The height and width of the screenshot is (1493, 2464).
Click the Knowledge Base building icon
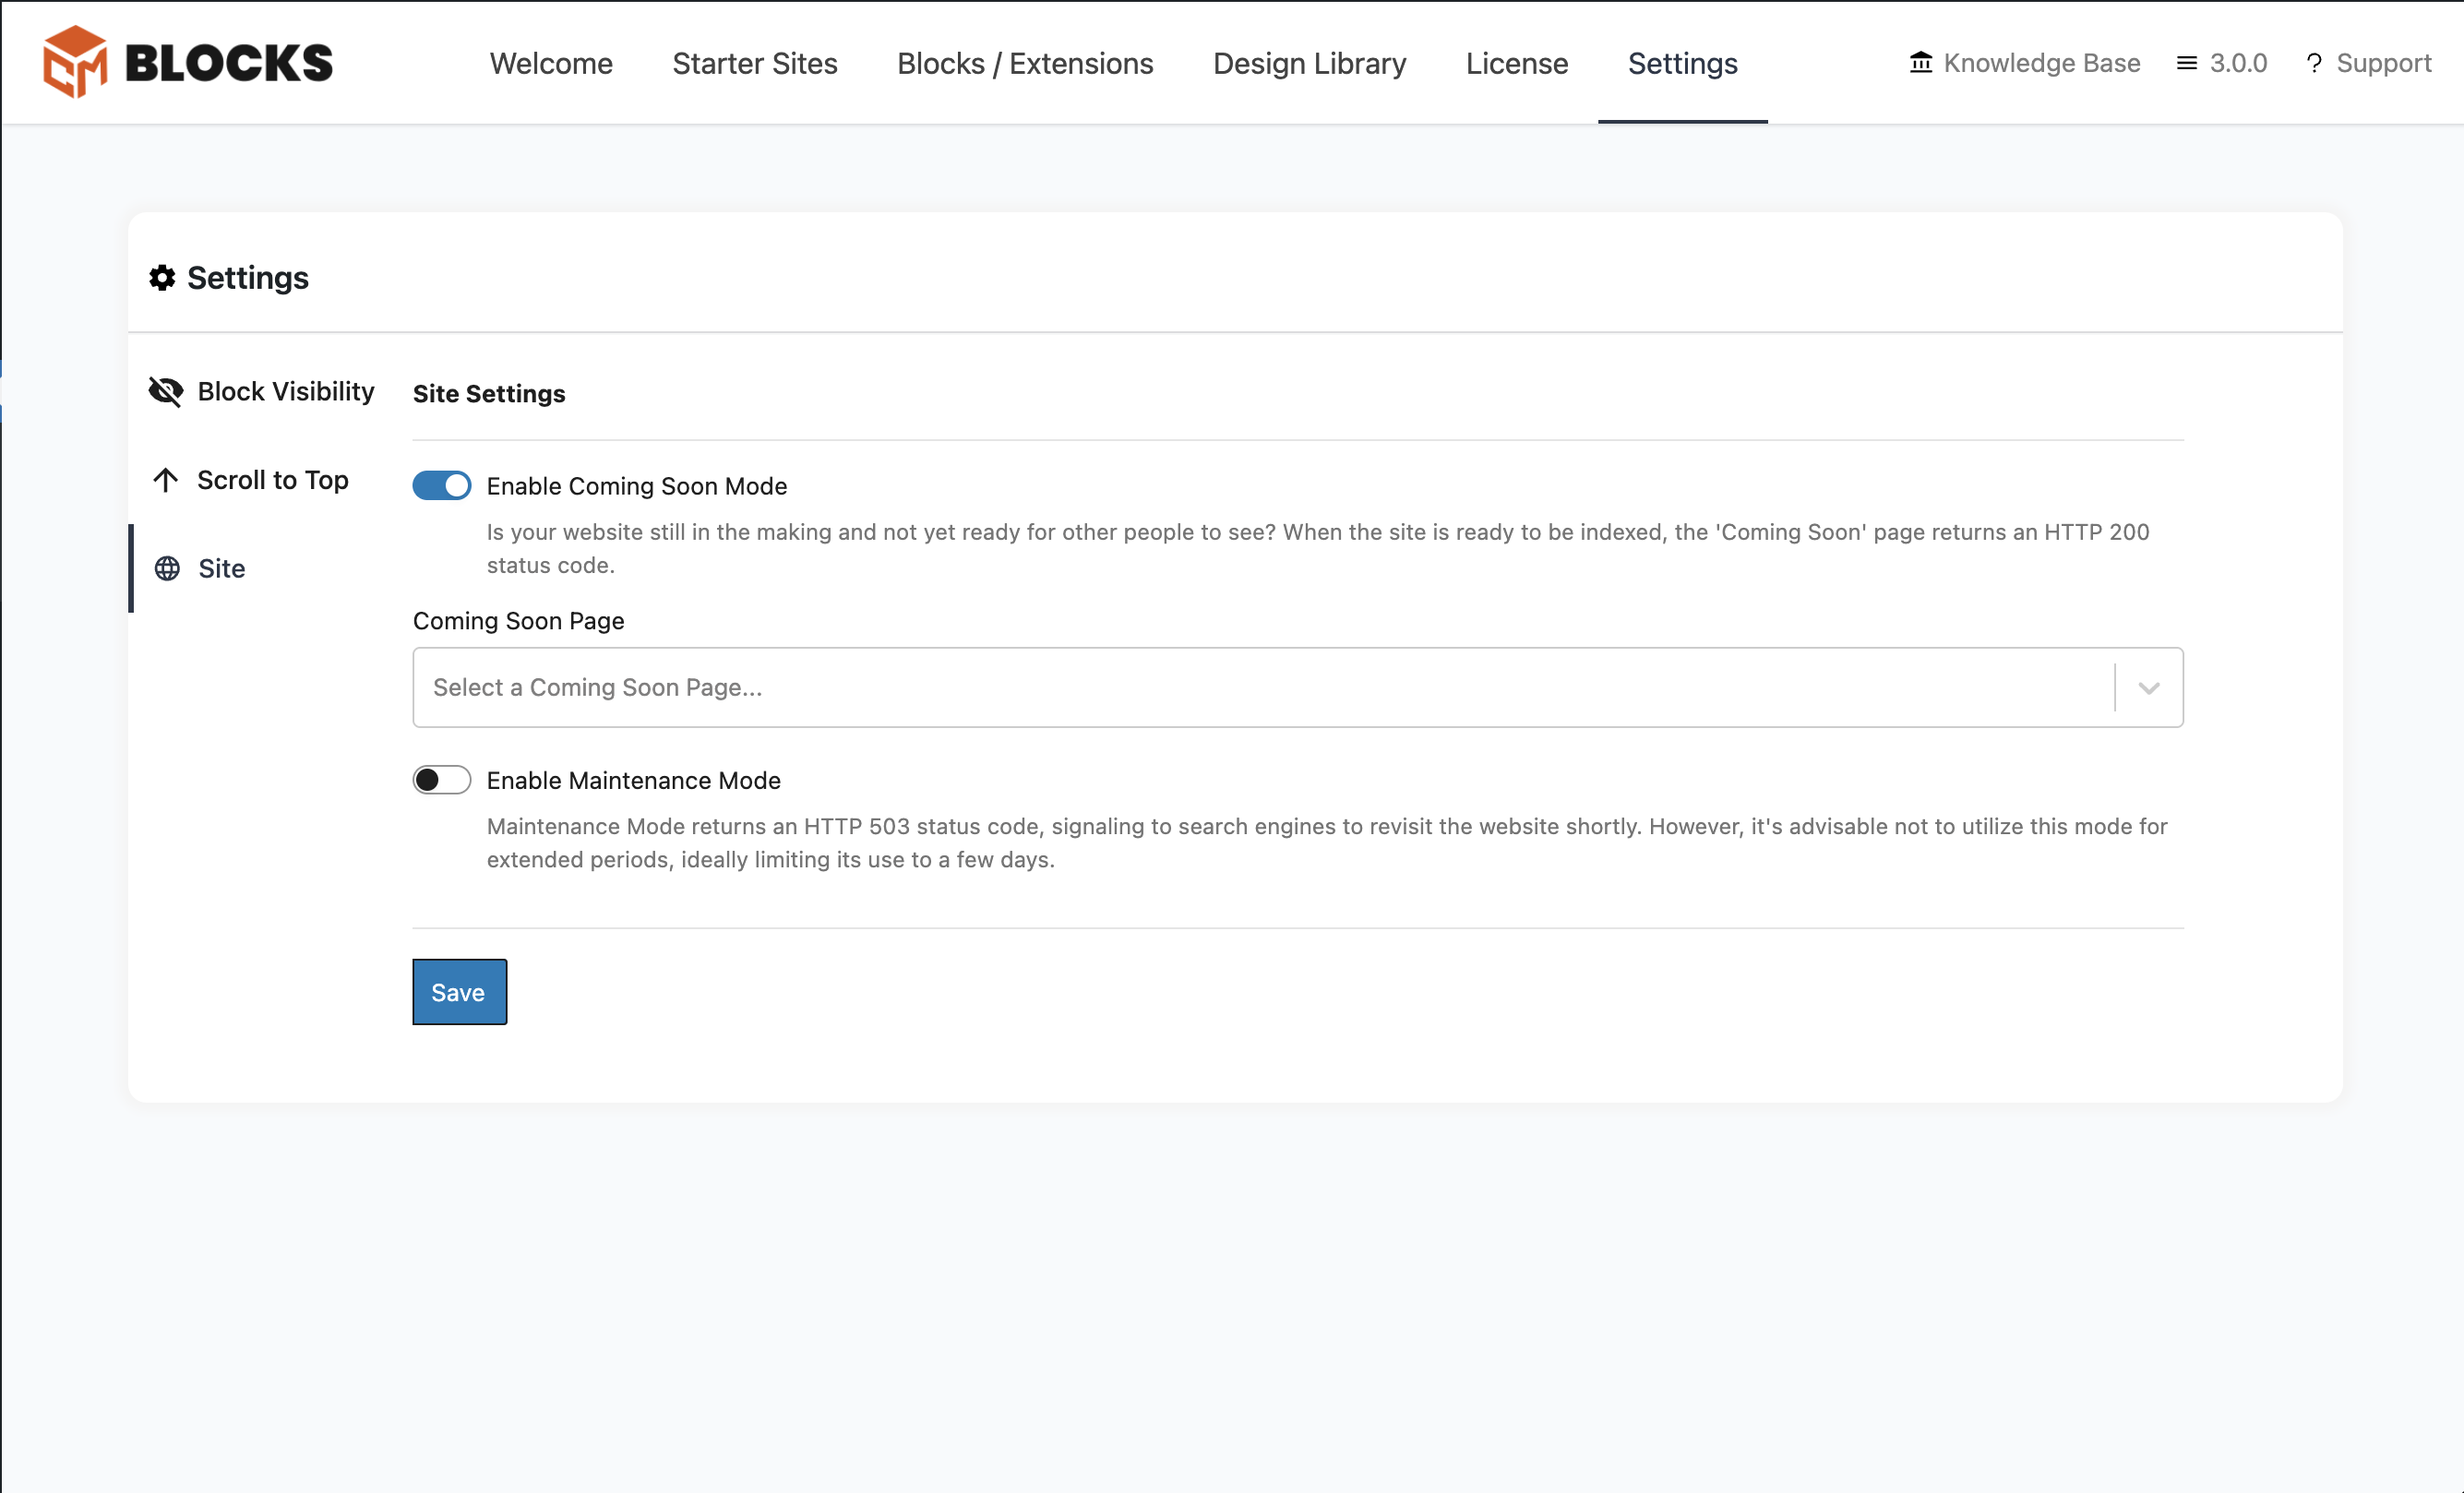(x=1920, y=63)
